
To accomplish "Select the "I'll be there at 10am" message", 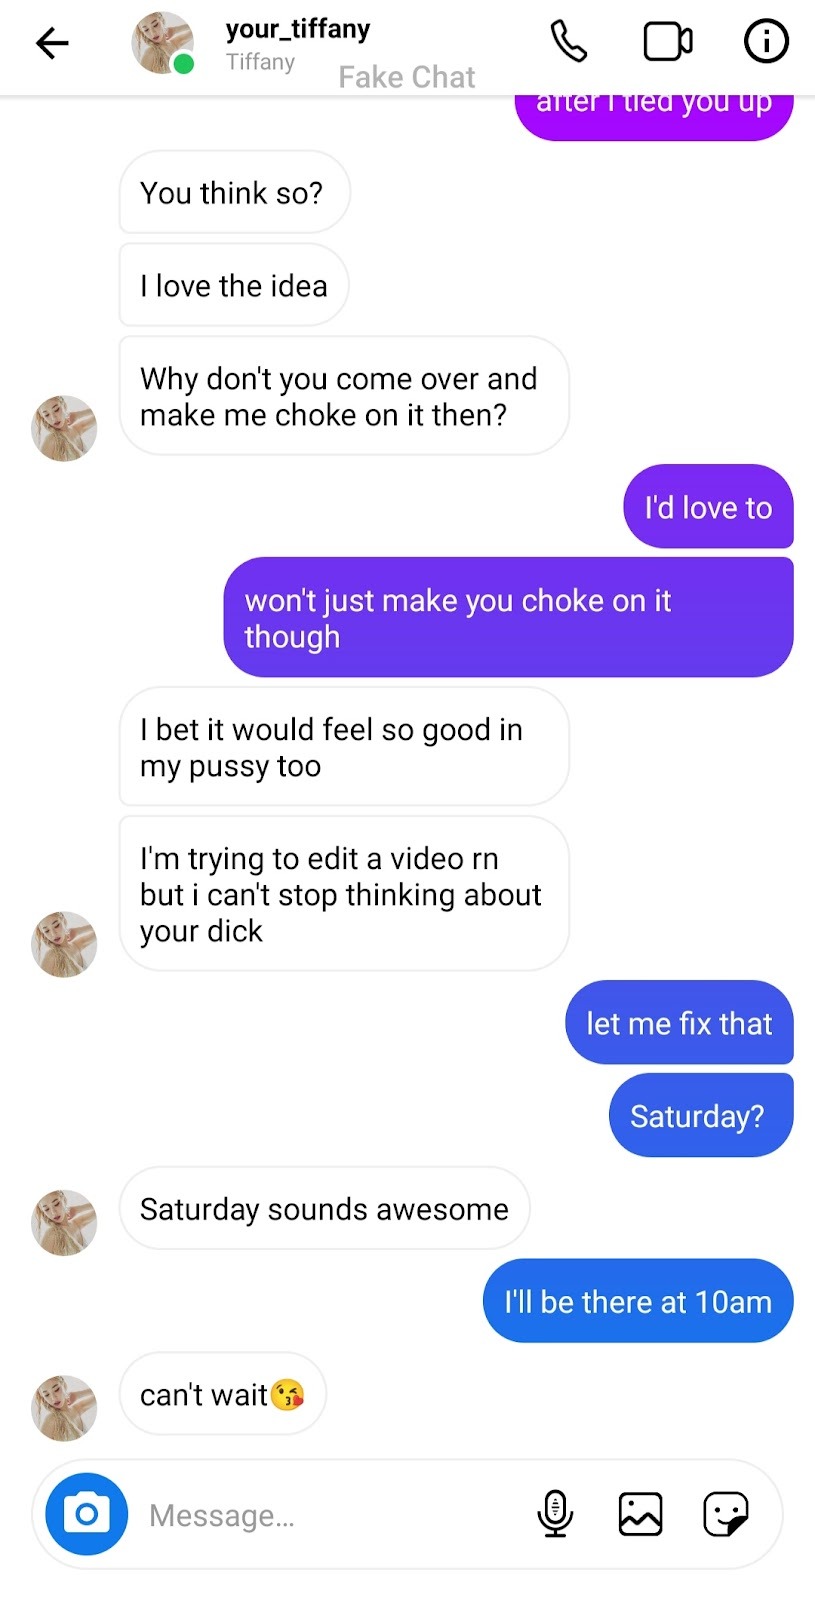I will click(638, 1301).
